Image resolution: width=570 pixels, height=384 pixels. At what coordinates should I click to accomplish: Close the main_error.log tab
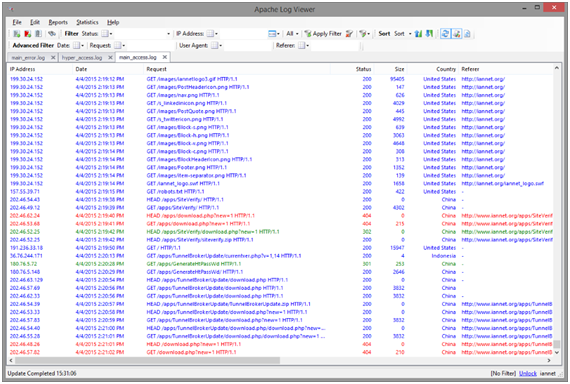click(x=53, y=57)
